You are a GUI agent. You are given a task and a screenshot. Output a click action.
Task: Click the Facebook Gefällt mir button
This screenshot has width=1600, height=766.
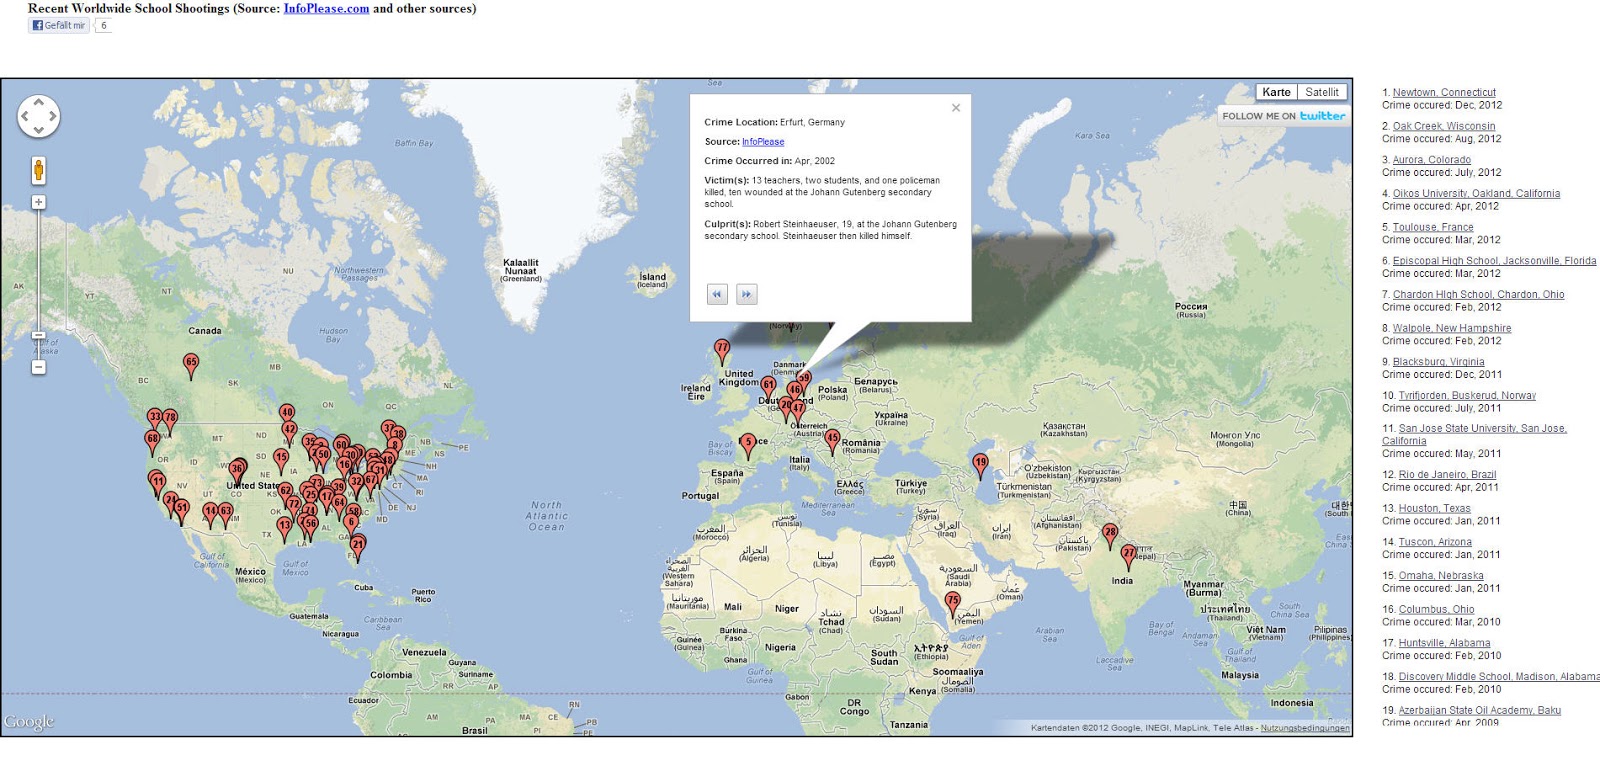[x=59, y=26]
